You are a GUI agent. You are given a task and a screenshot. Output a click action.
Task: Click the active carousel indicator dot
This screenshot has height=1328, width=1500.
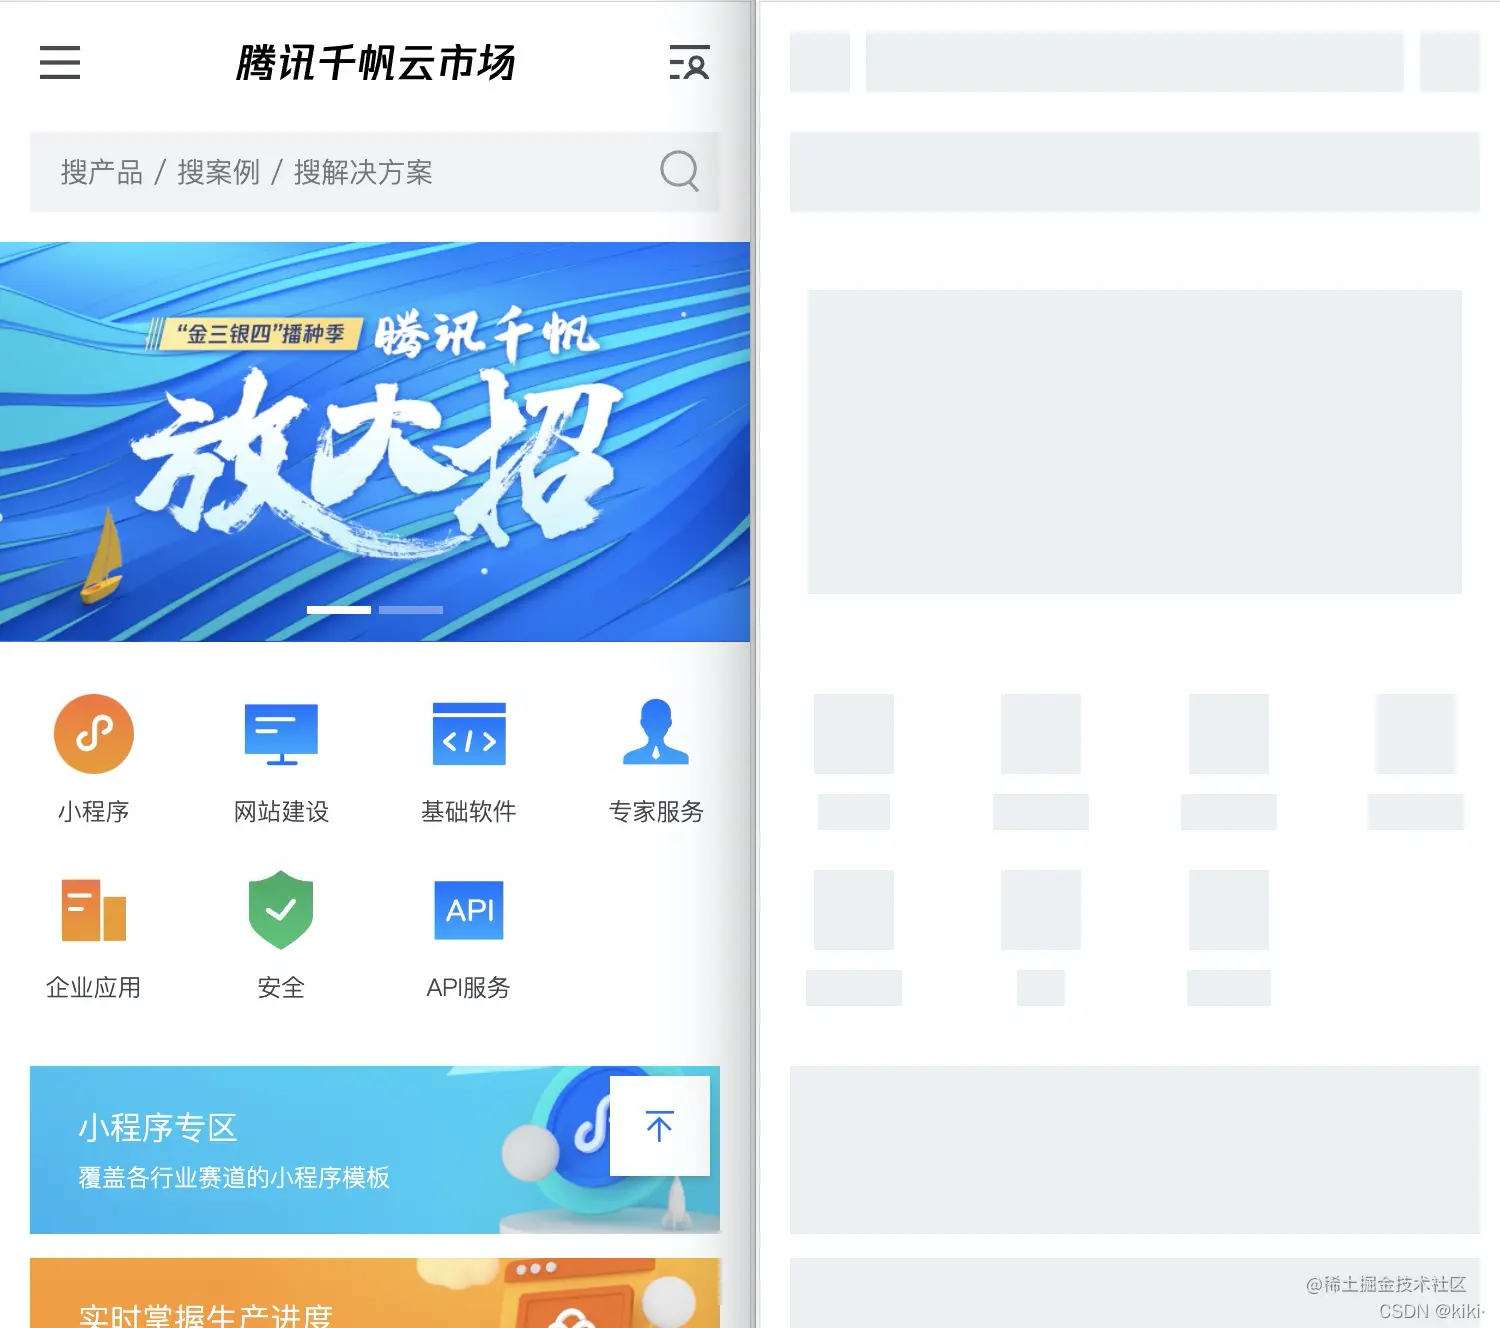tap(339, 609)
